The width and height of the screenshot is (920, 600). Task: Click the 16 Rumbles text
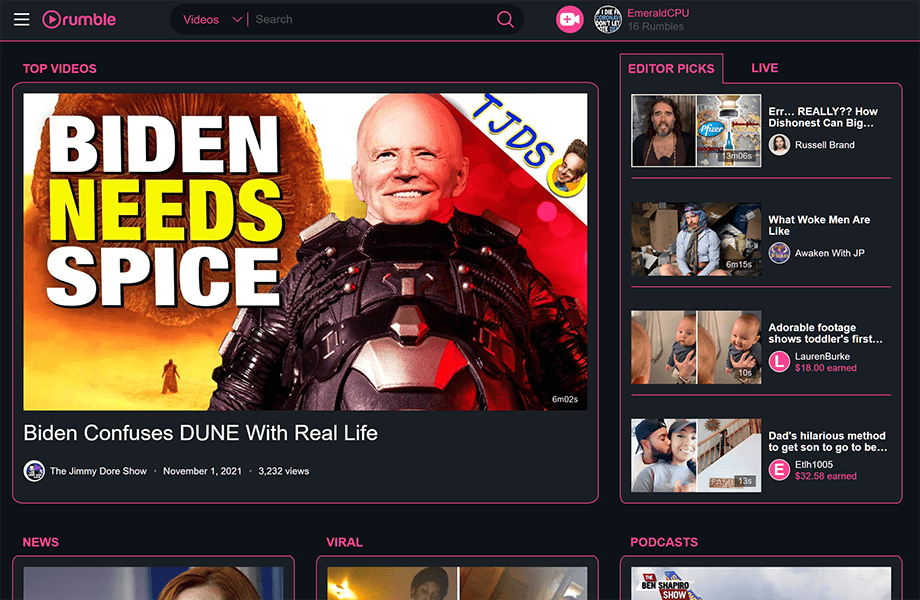click(x=655, y=26)
